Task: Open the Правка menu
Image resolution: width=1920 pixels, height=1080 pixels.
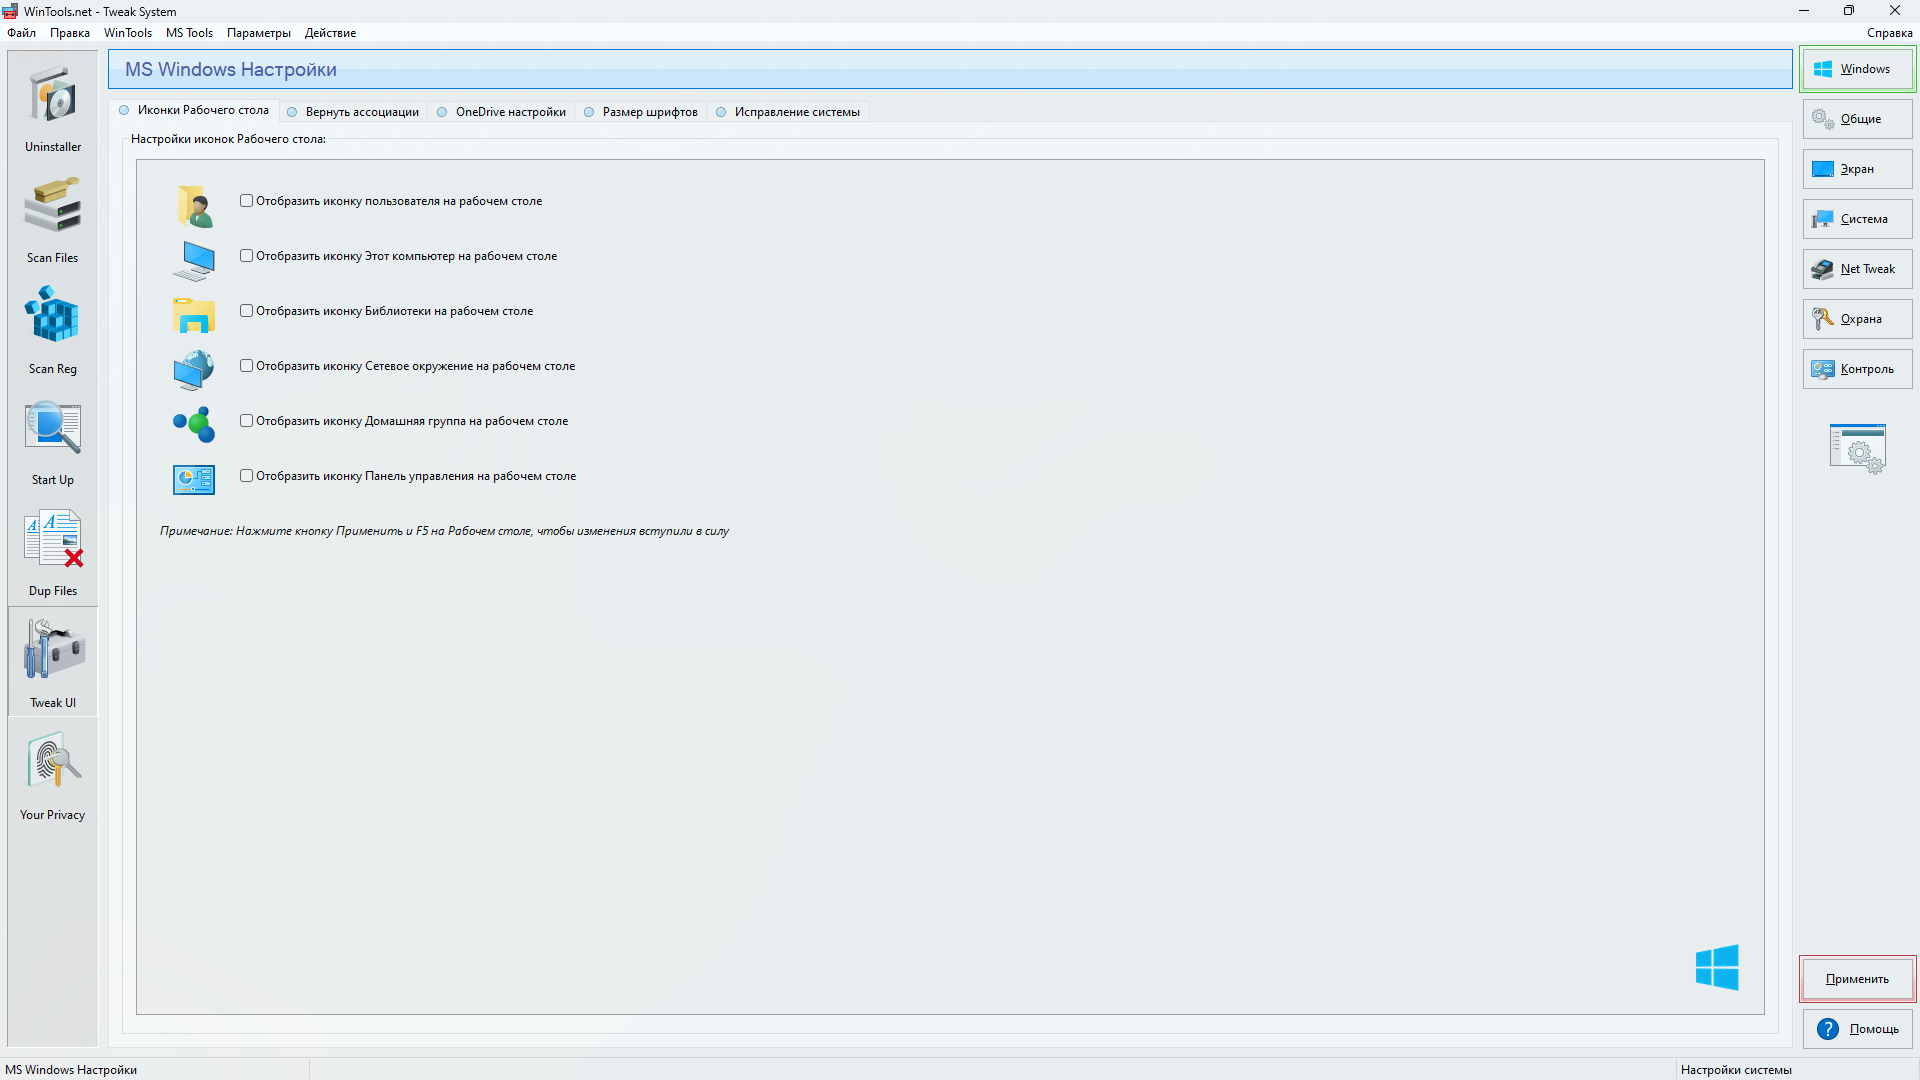Action: tap(70, 33)
